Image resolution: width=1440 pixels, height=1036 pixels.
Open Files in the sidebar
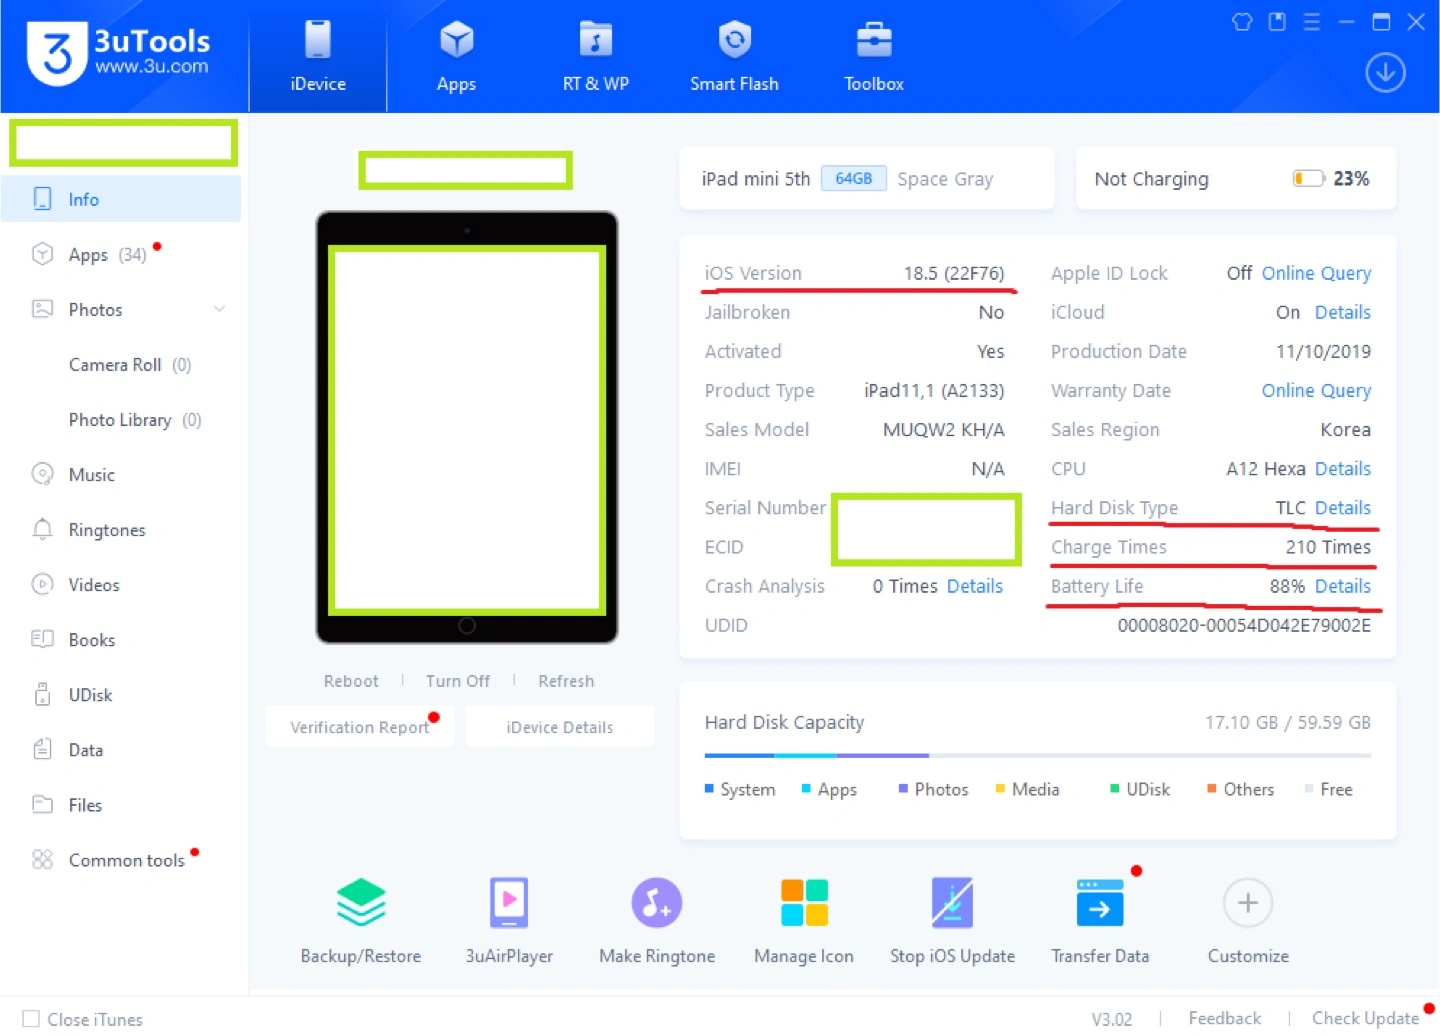click(x=121, y=804)
